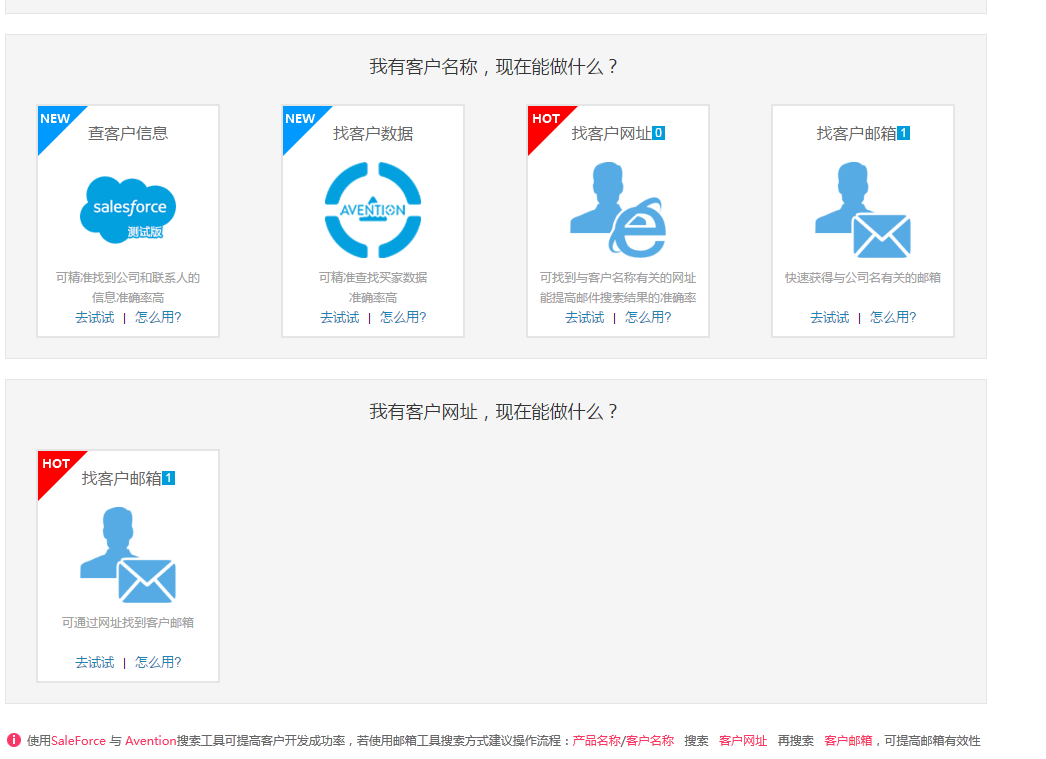Open 怎么用? under 查客户信息

tap(158, 317)
